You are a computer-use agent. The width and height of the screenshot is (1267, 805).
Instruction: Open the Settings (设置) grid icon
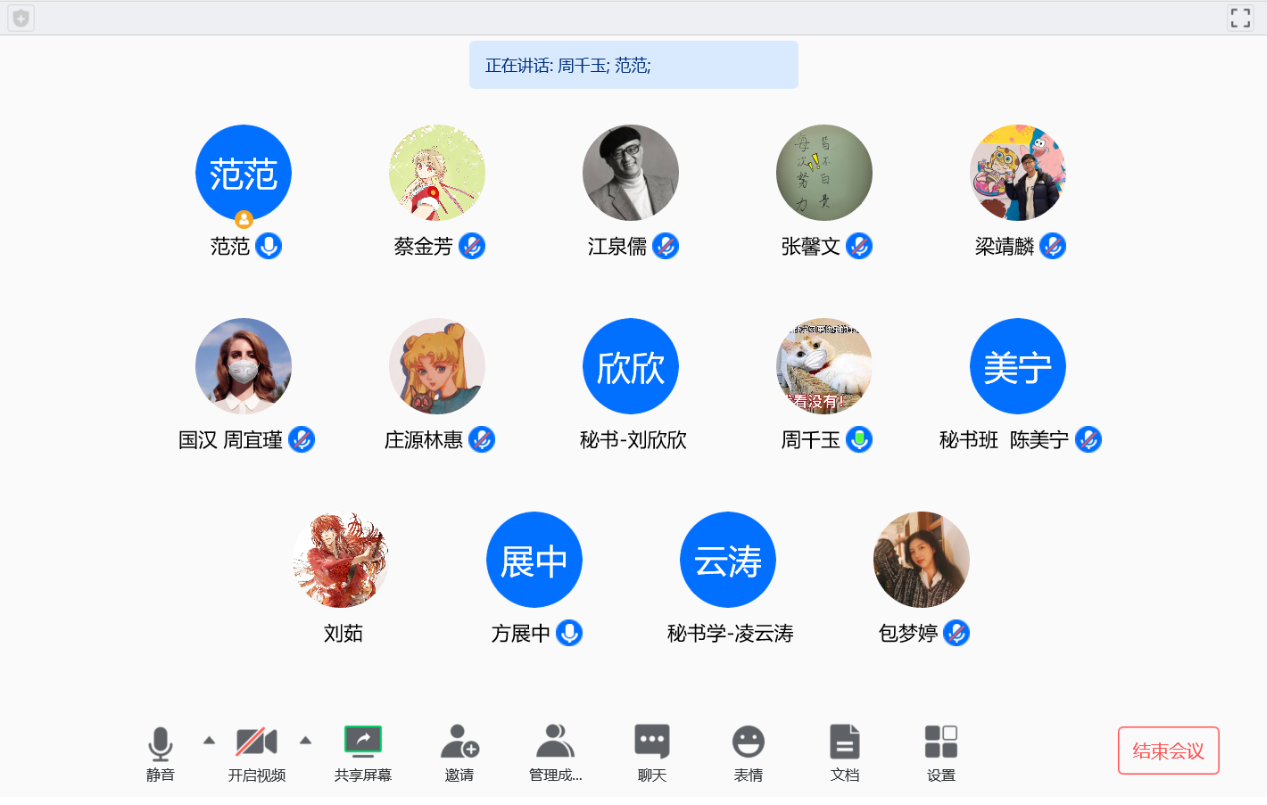click(941, 742)
